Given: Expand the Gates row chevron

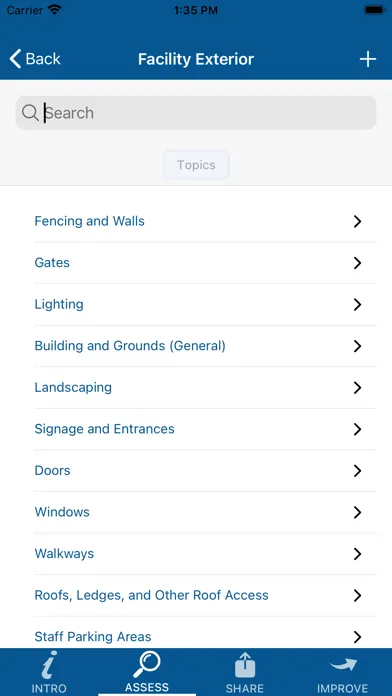Looking at the screenshot, I should tap(357, 263).
